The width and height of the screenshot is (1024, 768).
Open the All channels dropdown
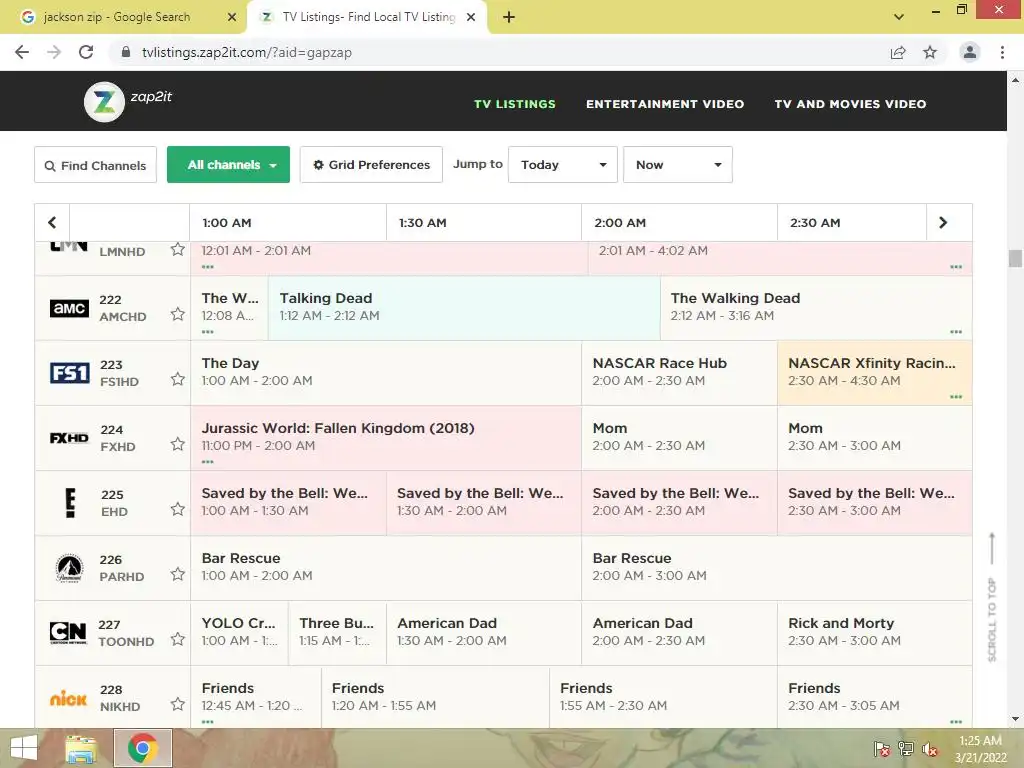point(228,165)
